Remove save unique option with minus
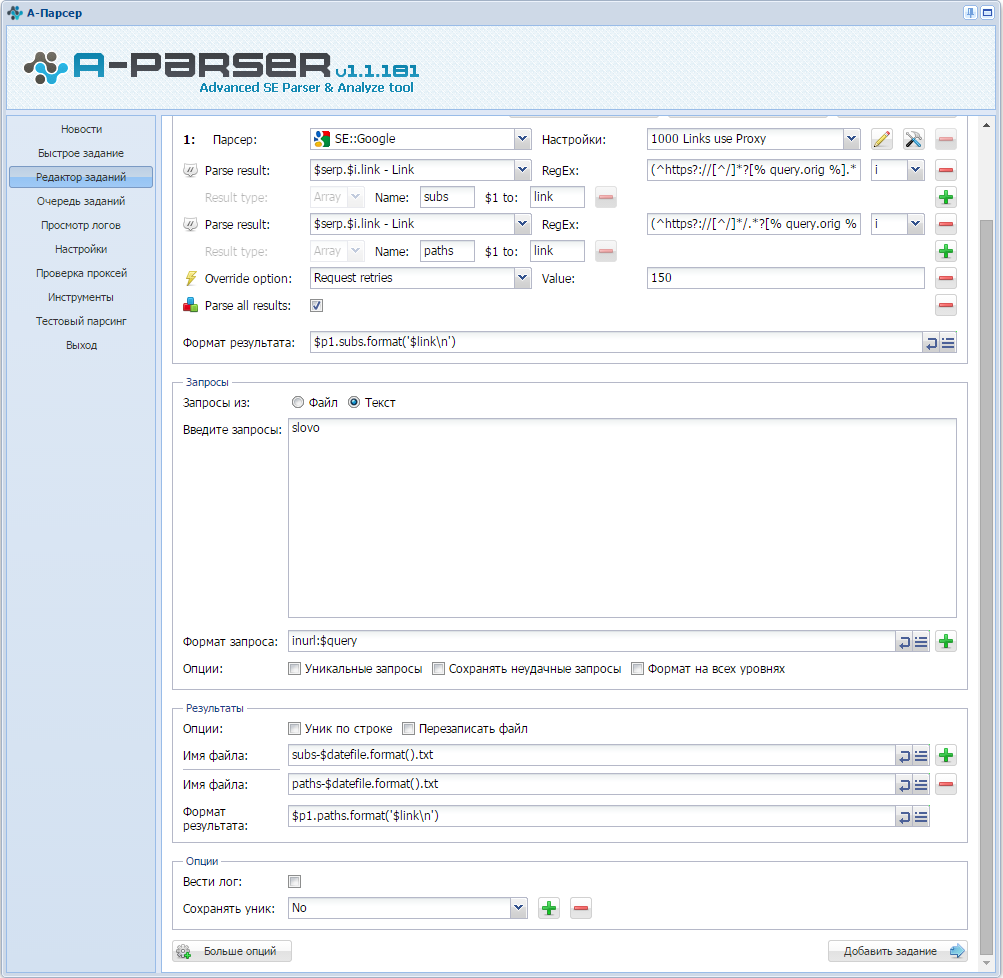Viewport: 1003px width, 978px height. [580, 908]
